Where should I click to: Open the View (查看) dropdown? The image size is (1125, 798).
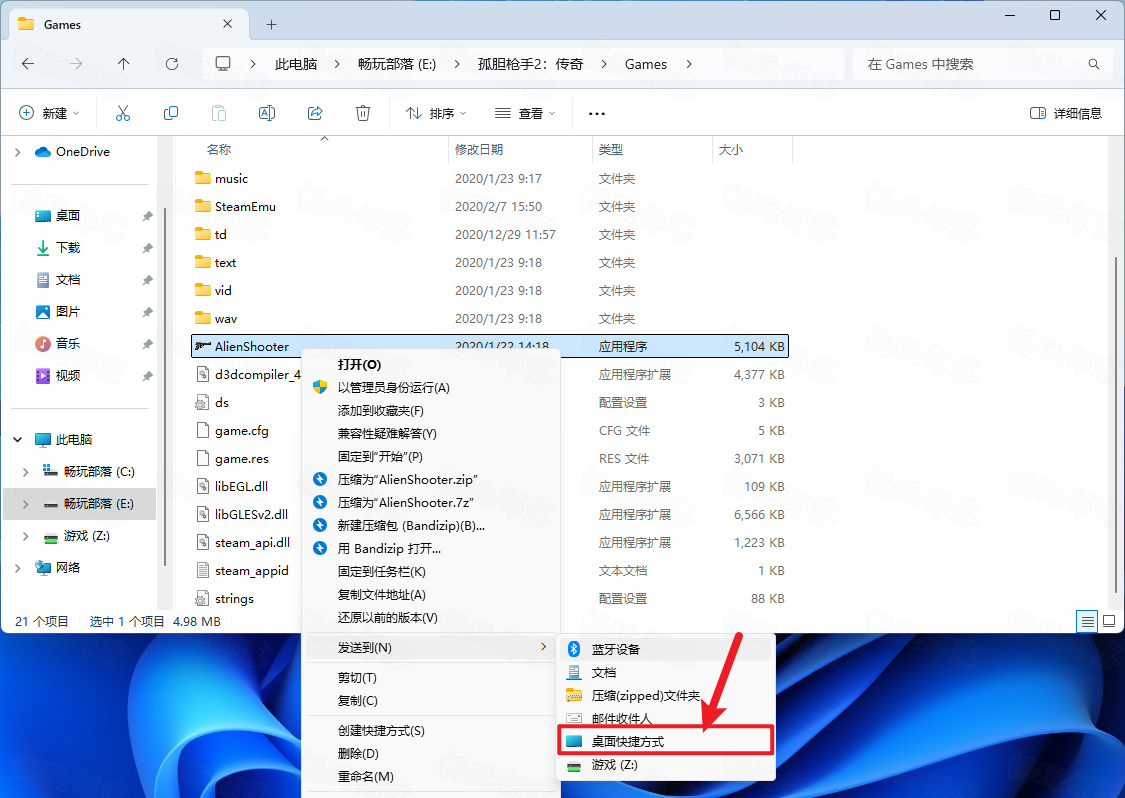coord(525,113)
